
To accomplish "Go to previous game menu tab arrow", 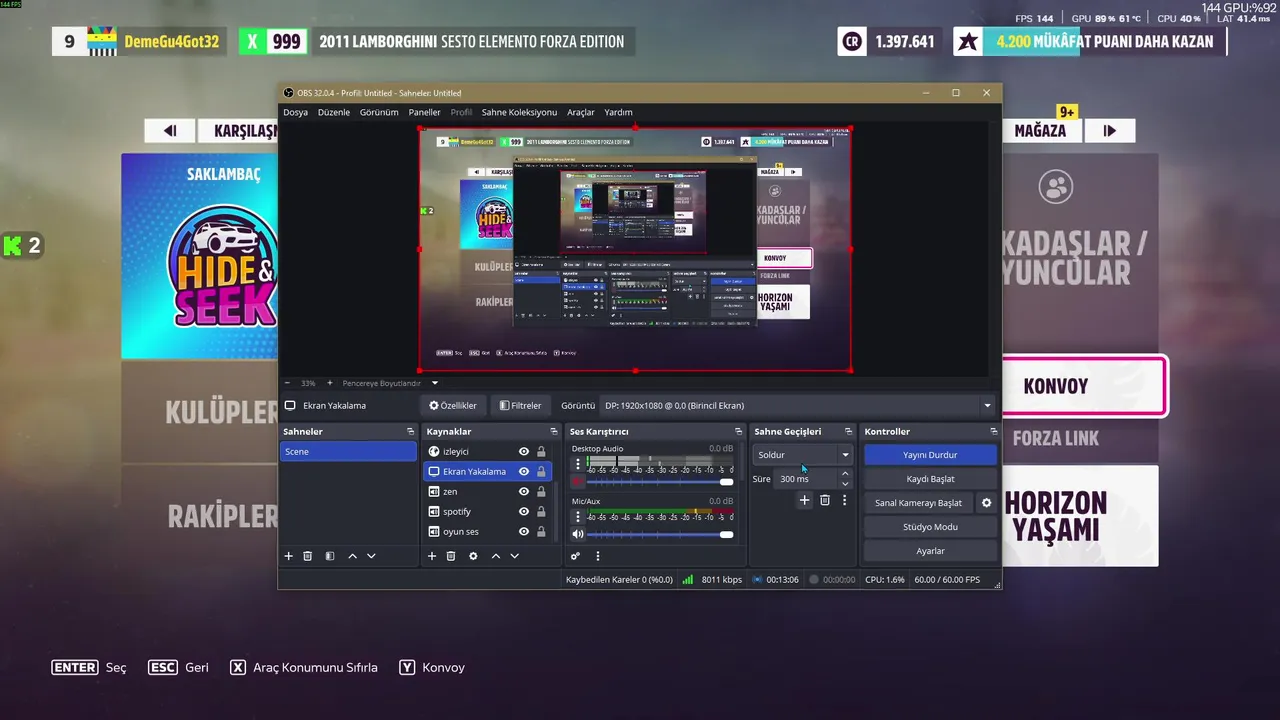I will [x=170, y=130].
